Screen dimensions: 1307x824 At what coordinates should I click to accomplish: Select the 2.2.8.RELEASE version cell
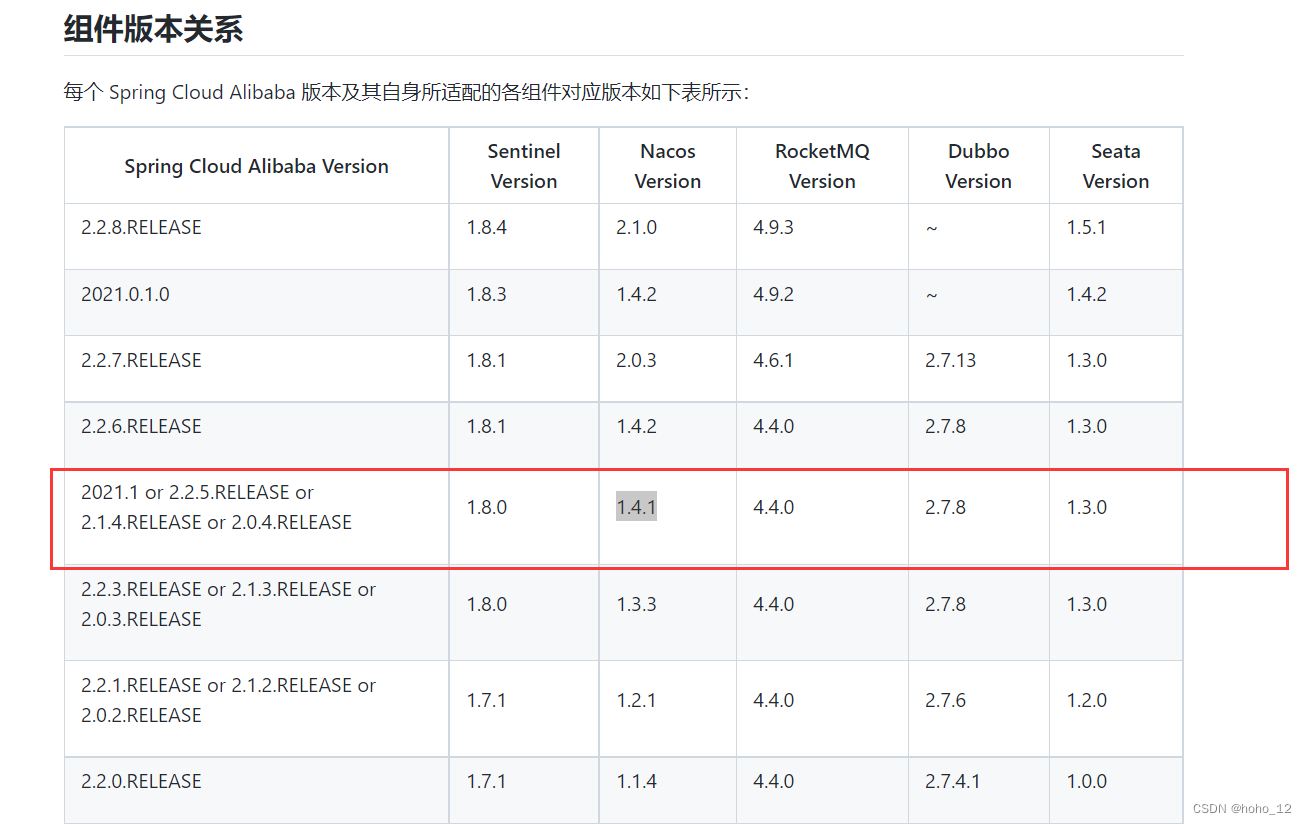coord(257,237)
